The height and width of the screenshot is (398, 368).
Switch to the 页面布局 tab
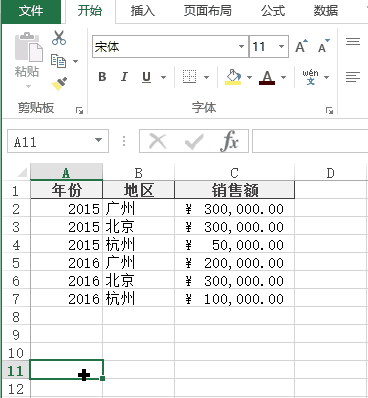pyautogui.click(x=208, y=11)
